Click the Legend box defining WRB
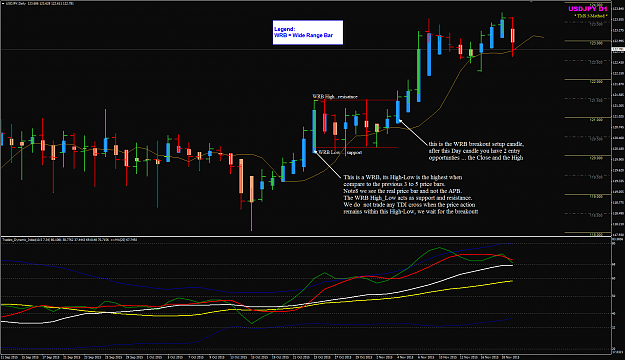Viewport: 625px width, 360px height. coord(308,32)
